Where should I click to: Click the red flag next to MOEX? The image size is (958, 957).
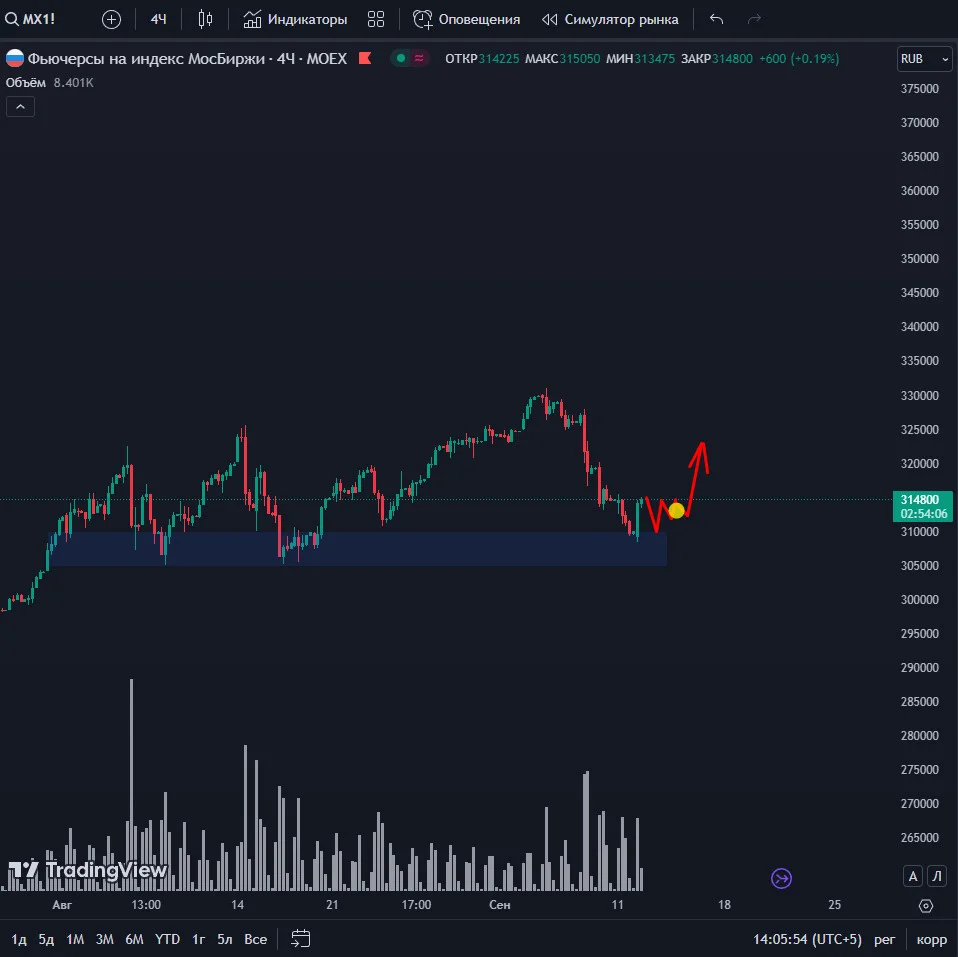coord(365,58)
